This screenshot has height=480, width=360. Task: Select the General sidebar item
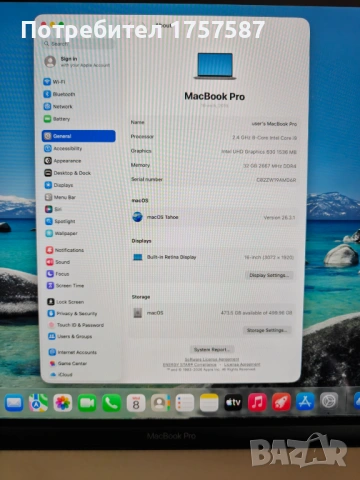[79, 136]
